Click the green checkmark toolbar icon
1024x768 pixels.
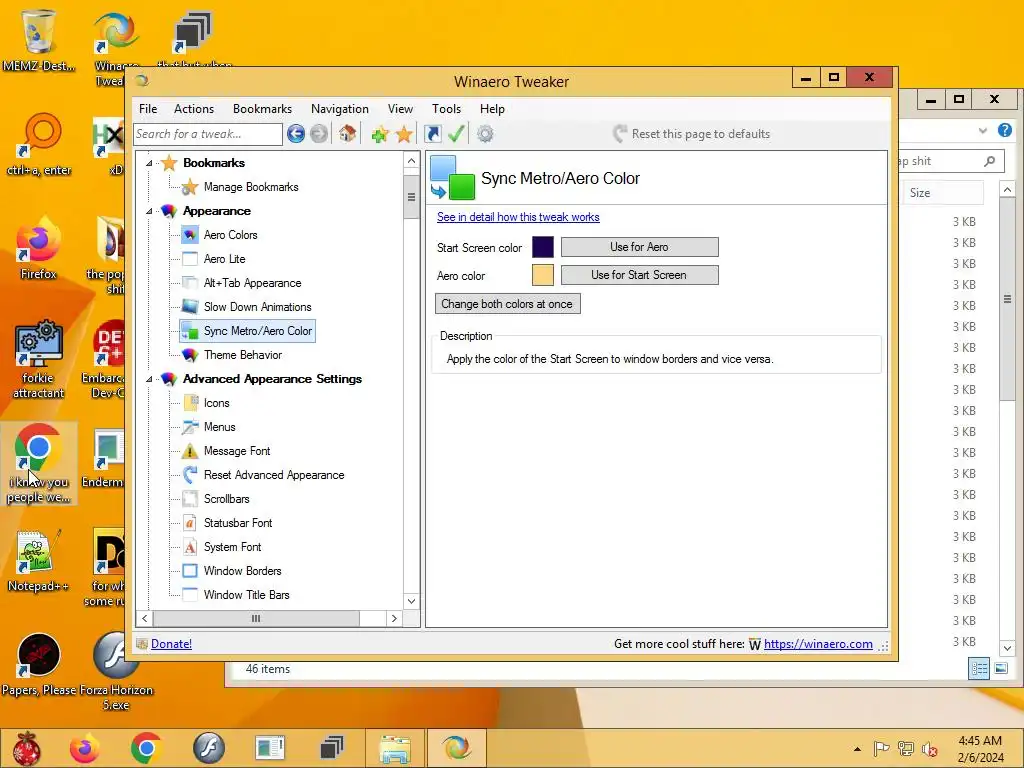point(456,134)
